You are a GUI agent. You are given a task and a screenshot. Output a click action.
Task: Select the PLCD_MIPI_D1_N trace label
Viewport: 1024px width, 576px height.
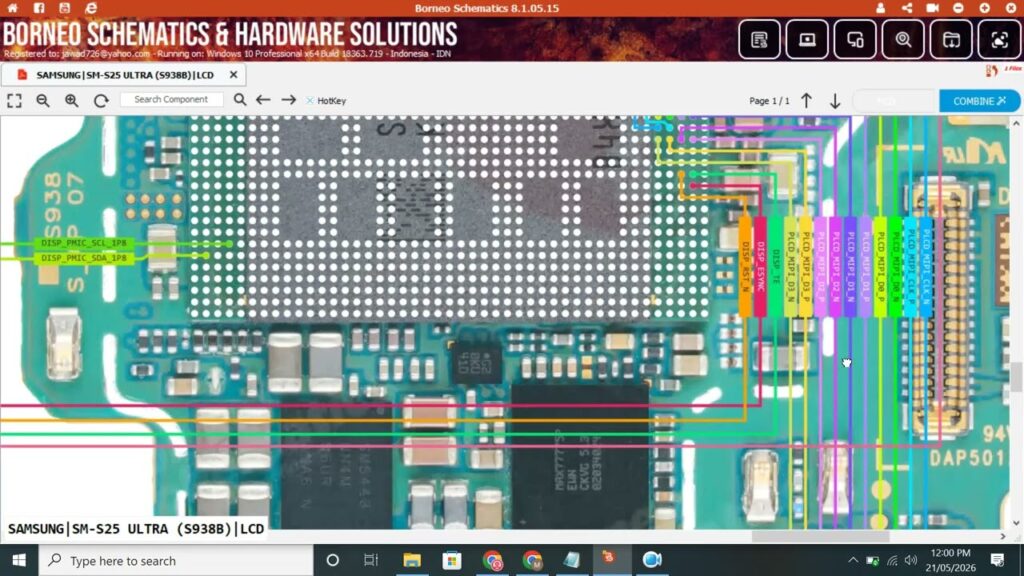click(851, 266)
